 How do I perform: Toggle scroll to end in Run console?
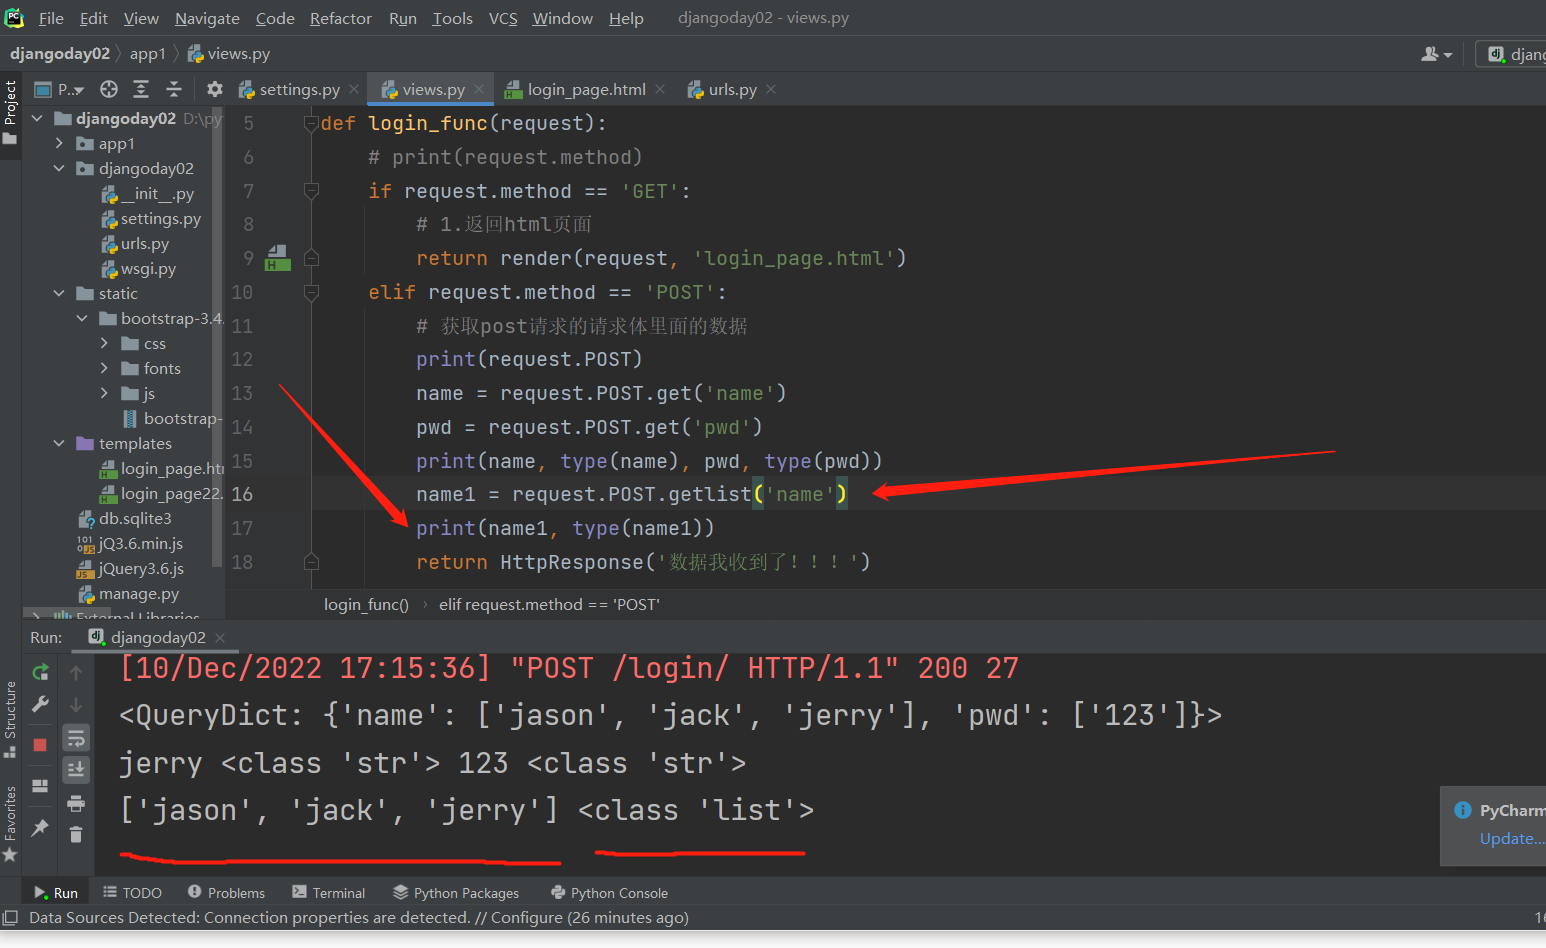tap(76, 769)
